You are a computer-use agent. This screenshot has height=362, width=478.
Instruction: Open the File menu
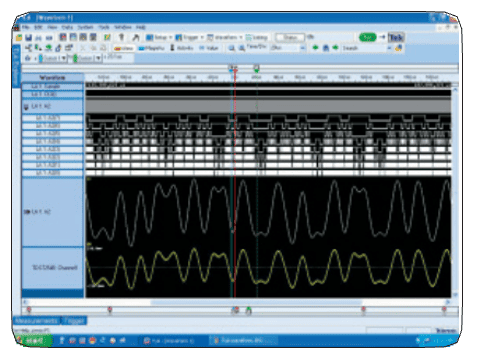tap(26, 27)
